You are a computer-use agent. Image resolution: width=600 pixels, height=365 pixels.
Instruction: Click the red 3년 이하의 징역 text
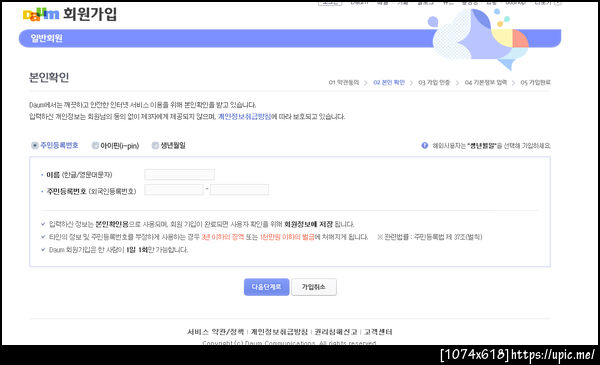pos(223,237)
